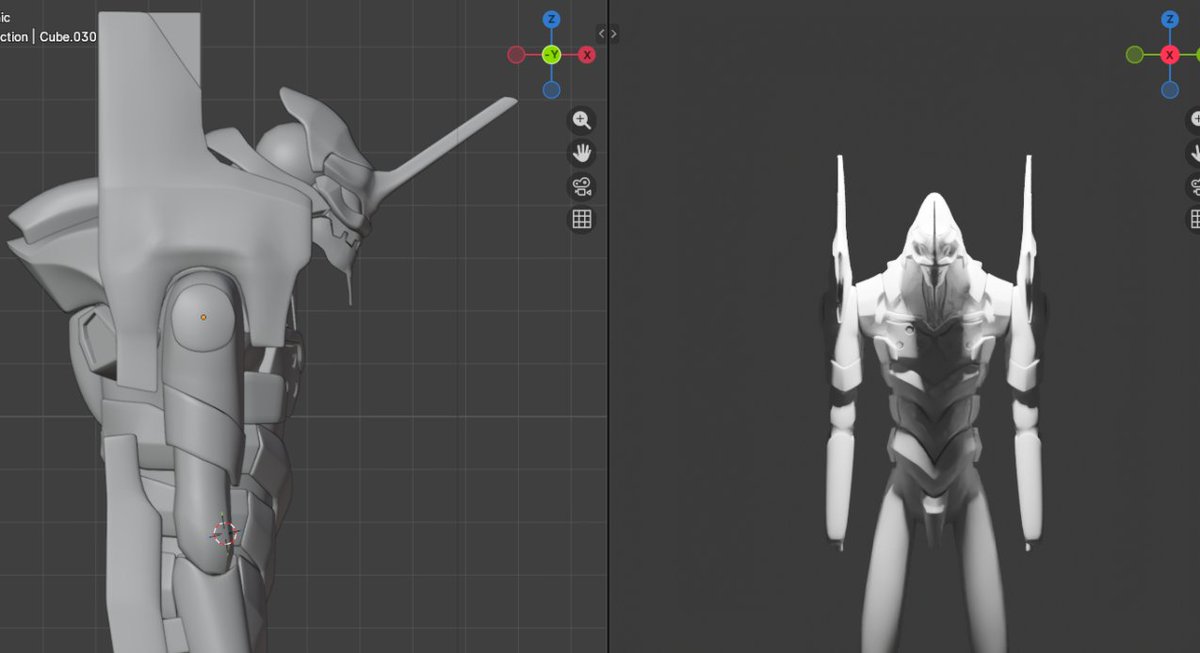Toggle perspective/orthographic grid icon in left viewport

(582, 219)
